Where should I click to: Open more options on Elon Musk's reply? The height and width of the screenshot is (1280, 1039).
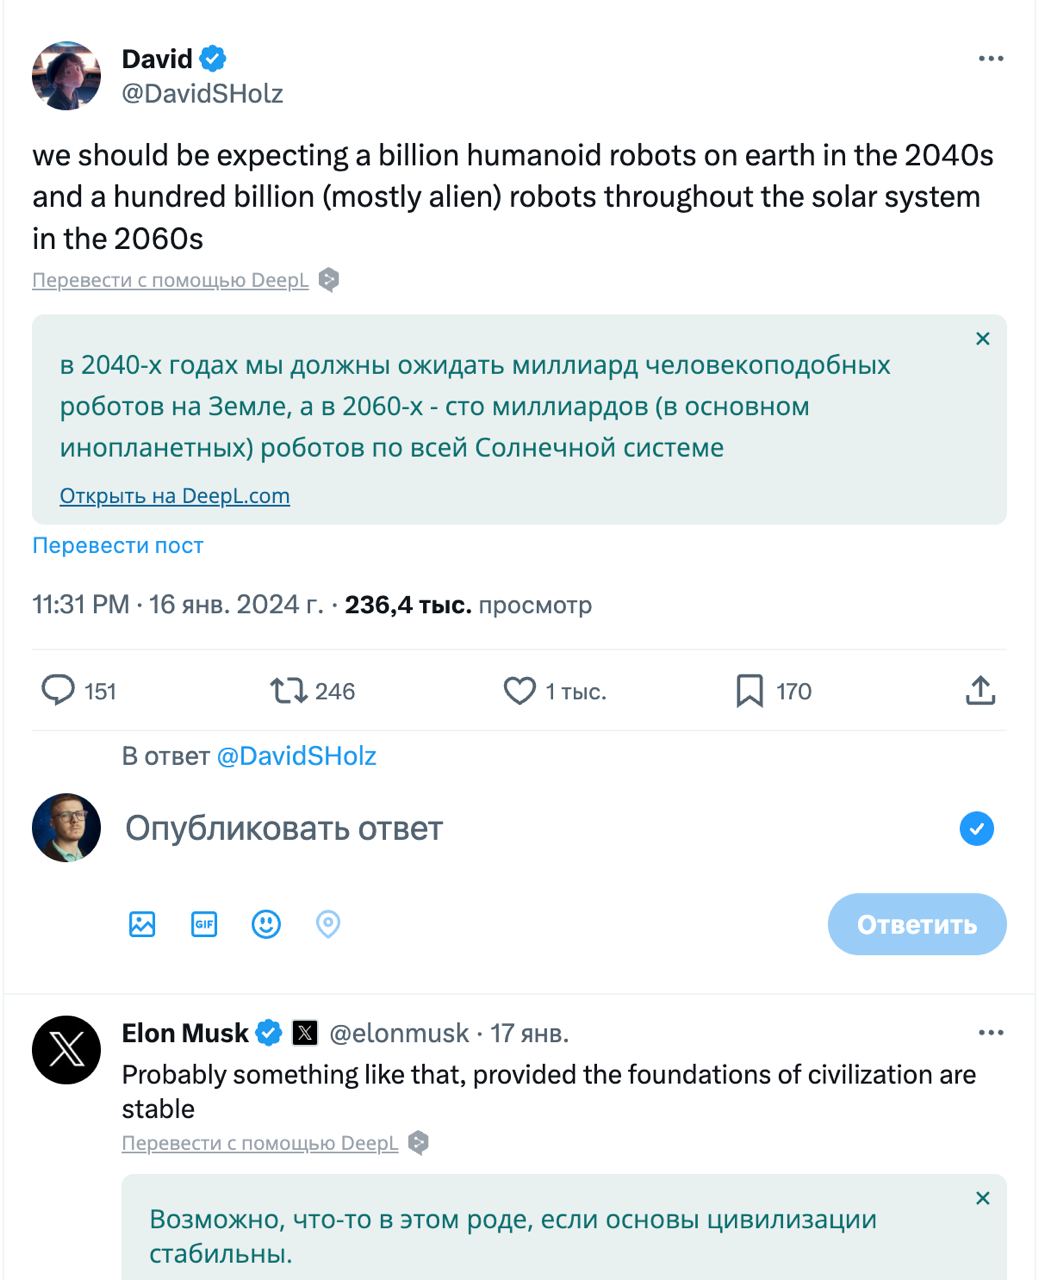tap(990, 1033)
